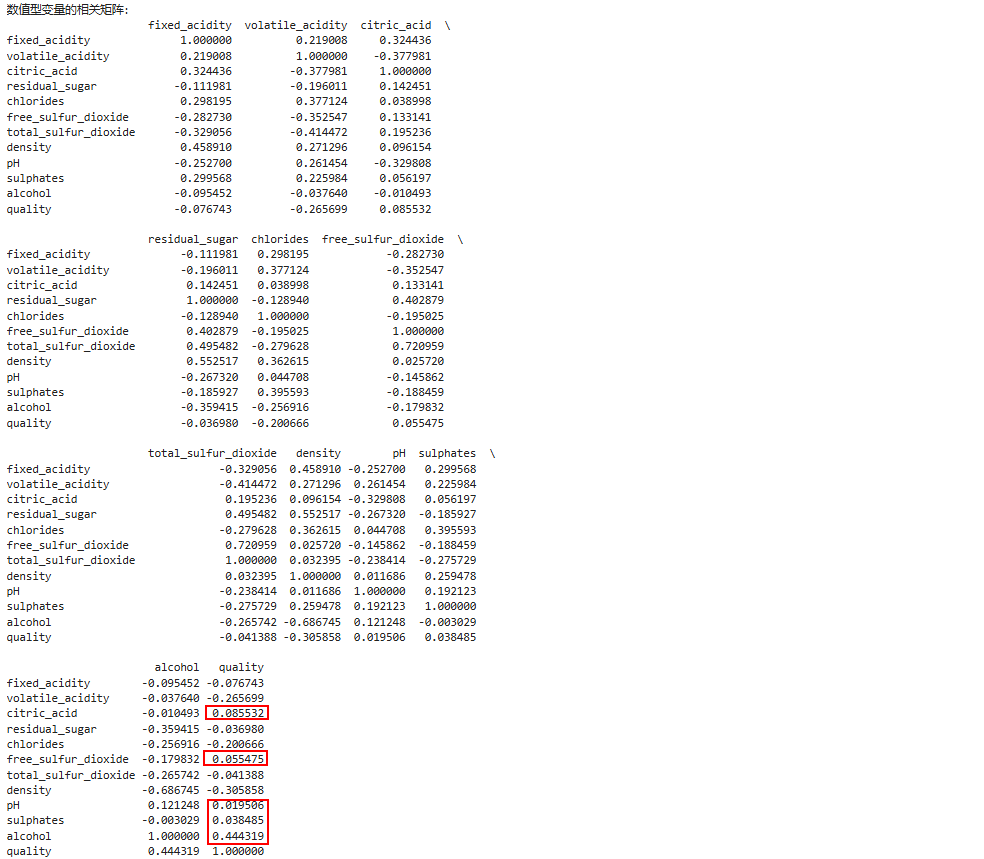This screenshot has width=984, height=859.
Task: Click -0.686745 in density row of alcohol column
Action: click(171, 790)
